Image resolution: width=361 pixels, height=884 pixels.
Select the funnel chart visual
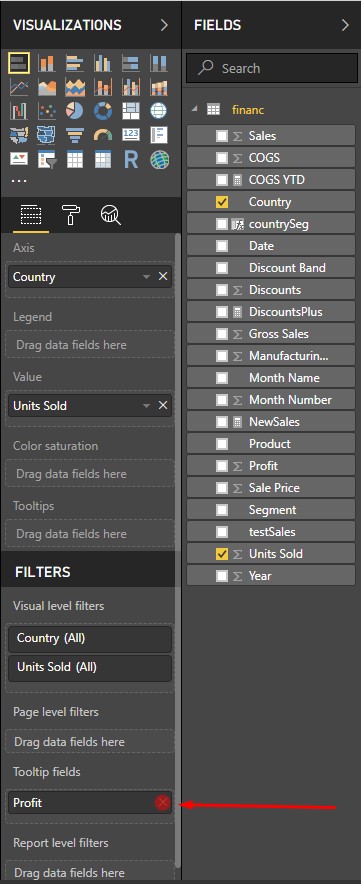(x=74, y=135)
